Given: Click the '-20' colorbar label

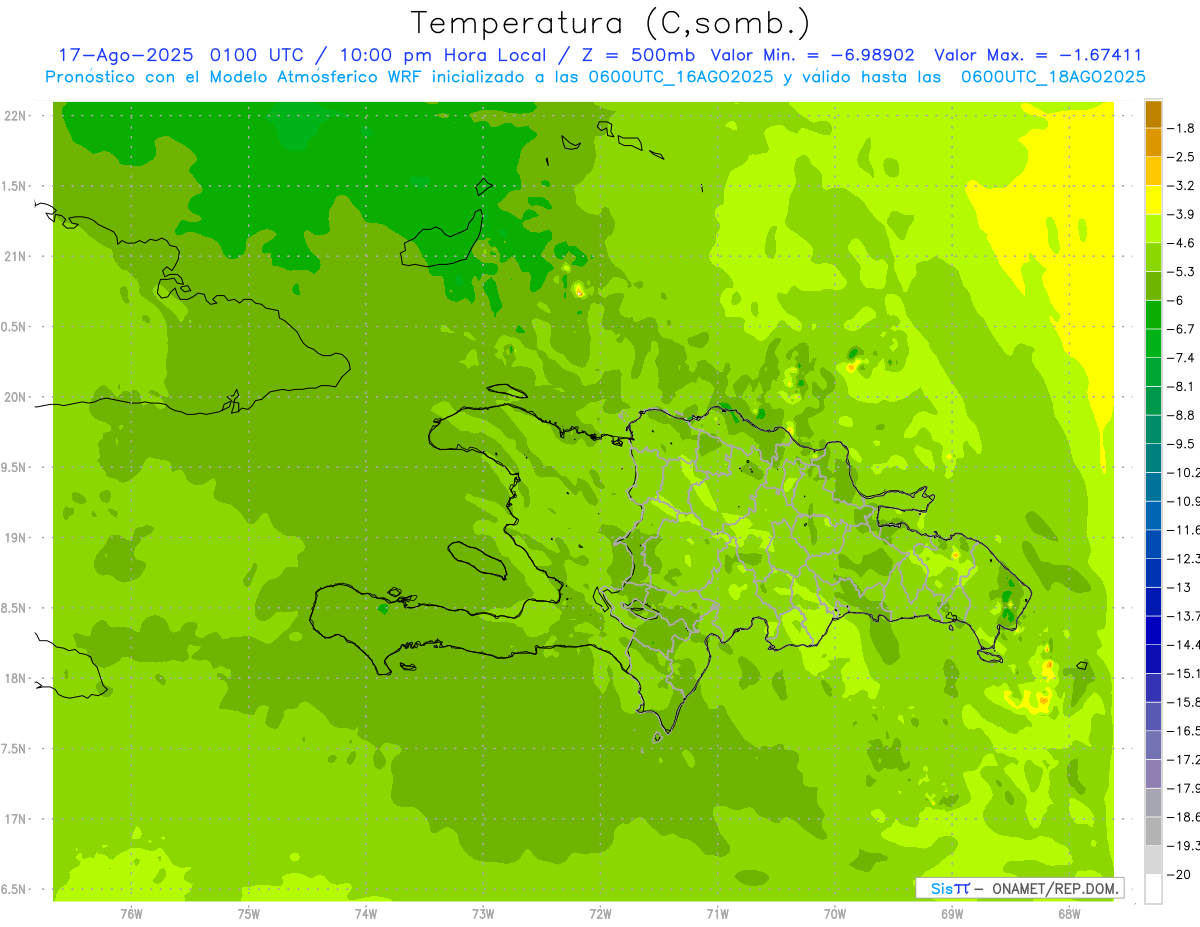Looking at the screenshot, I should click(x=1181, y=875).
